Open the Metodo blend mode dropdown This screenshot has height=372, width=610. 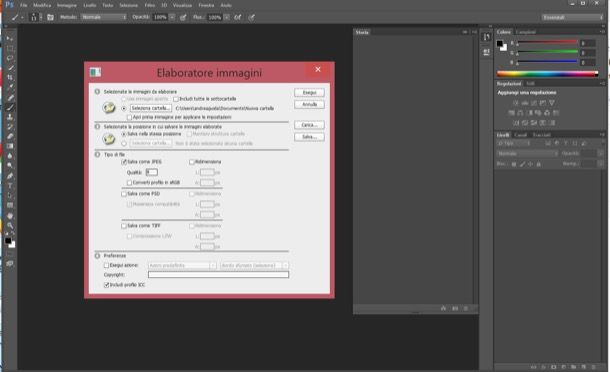pyautogui.click(x=104, y=17)
